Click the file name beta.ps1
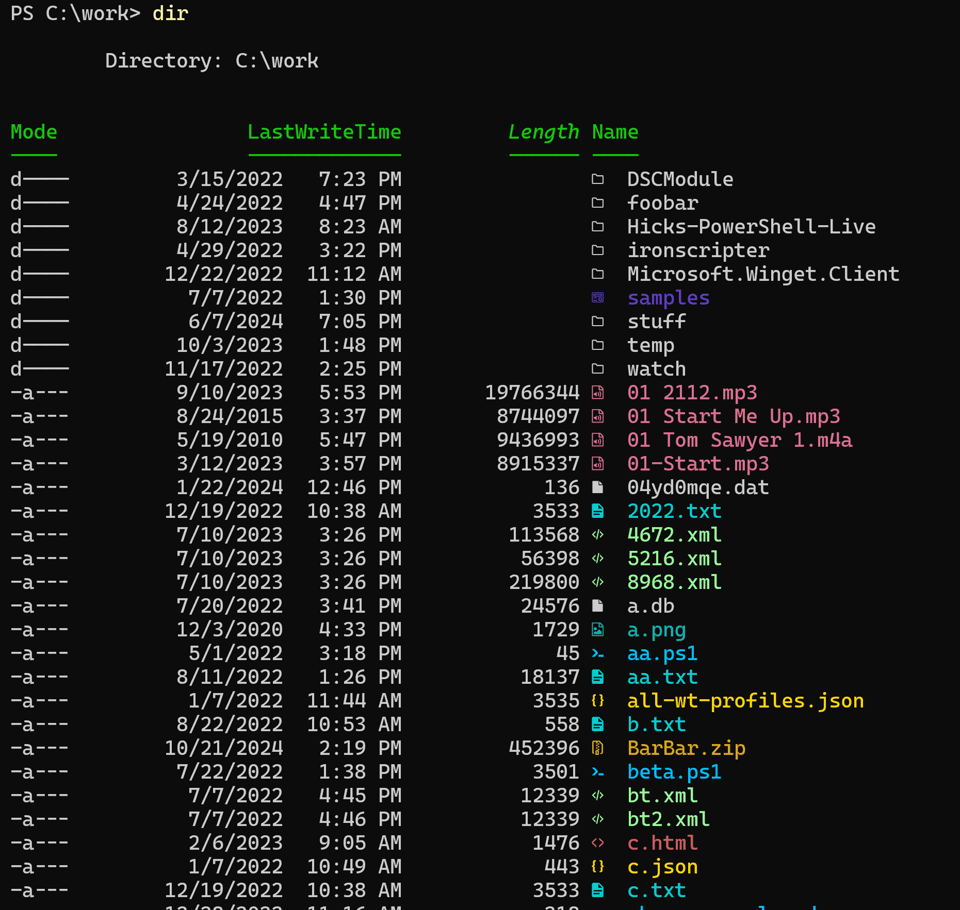960x910 pixels. 675,772
